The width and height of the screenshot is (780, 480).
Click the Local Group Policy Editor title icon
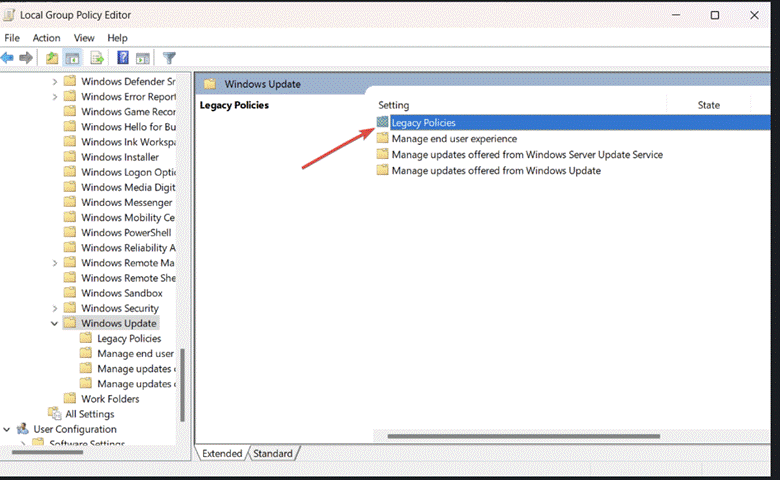tap(8, 15)
